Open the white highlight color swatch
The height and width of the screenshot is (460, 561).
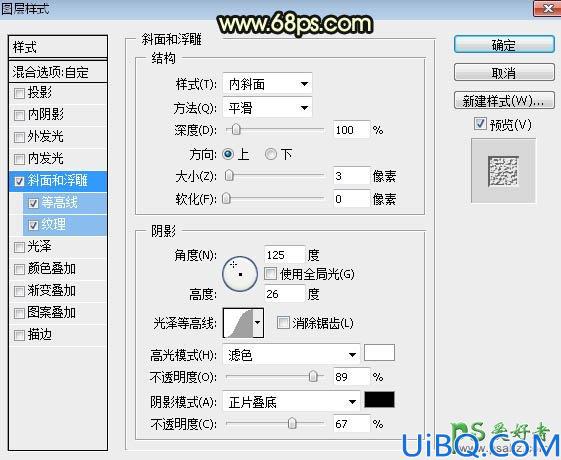379,353
